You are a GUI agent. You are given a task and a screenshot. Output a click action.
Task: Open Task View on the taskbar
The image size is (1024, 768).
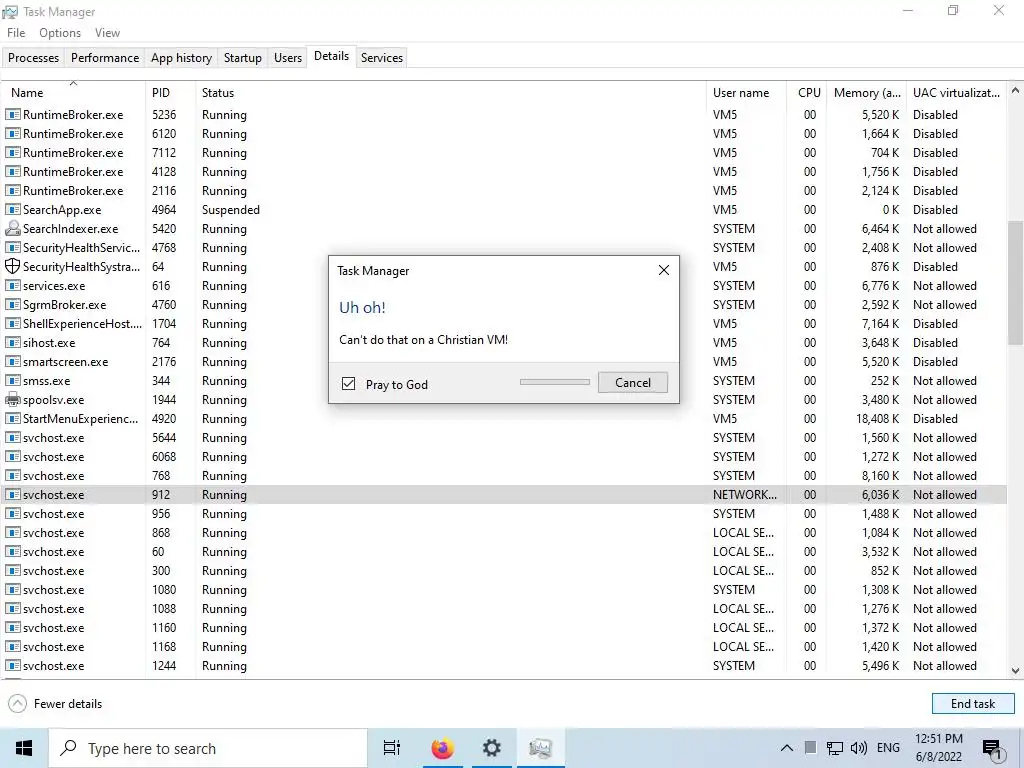392,748
